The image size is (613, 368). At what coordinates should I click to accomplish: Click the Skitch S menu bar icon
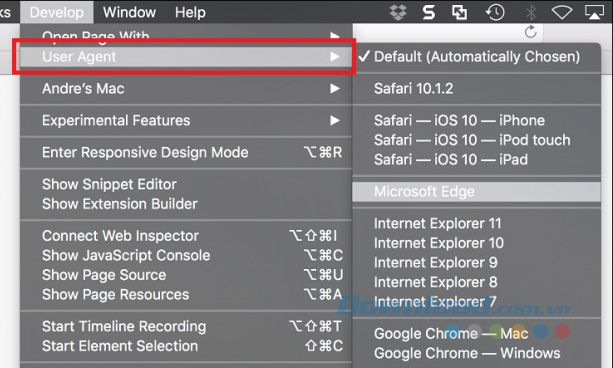[429, 12]
